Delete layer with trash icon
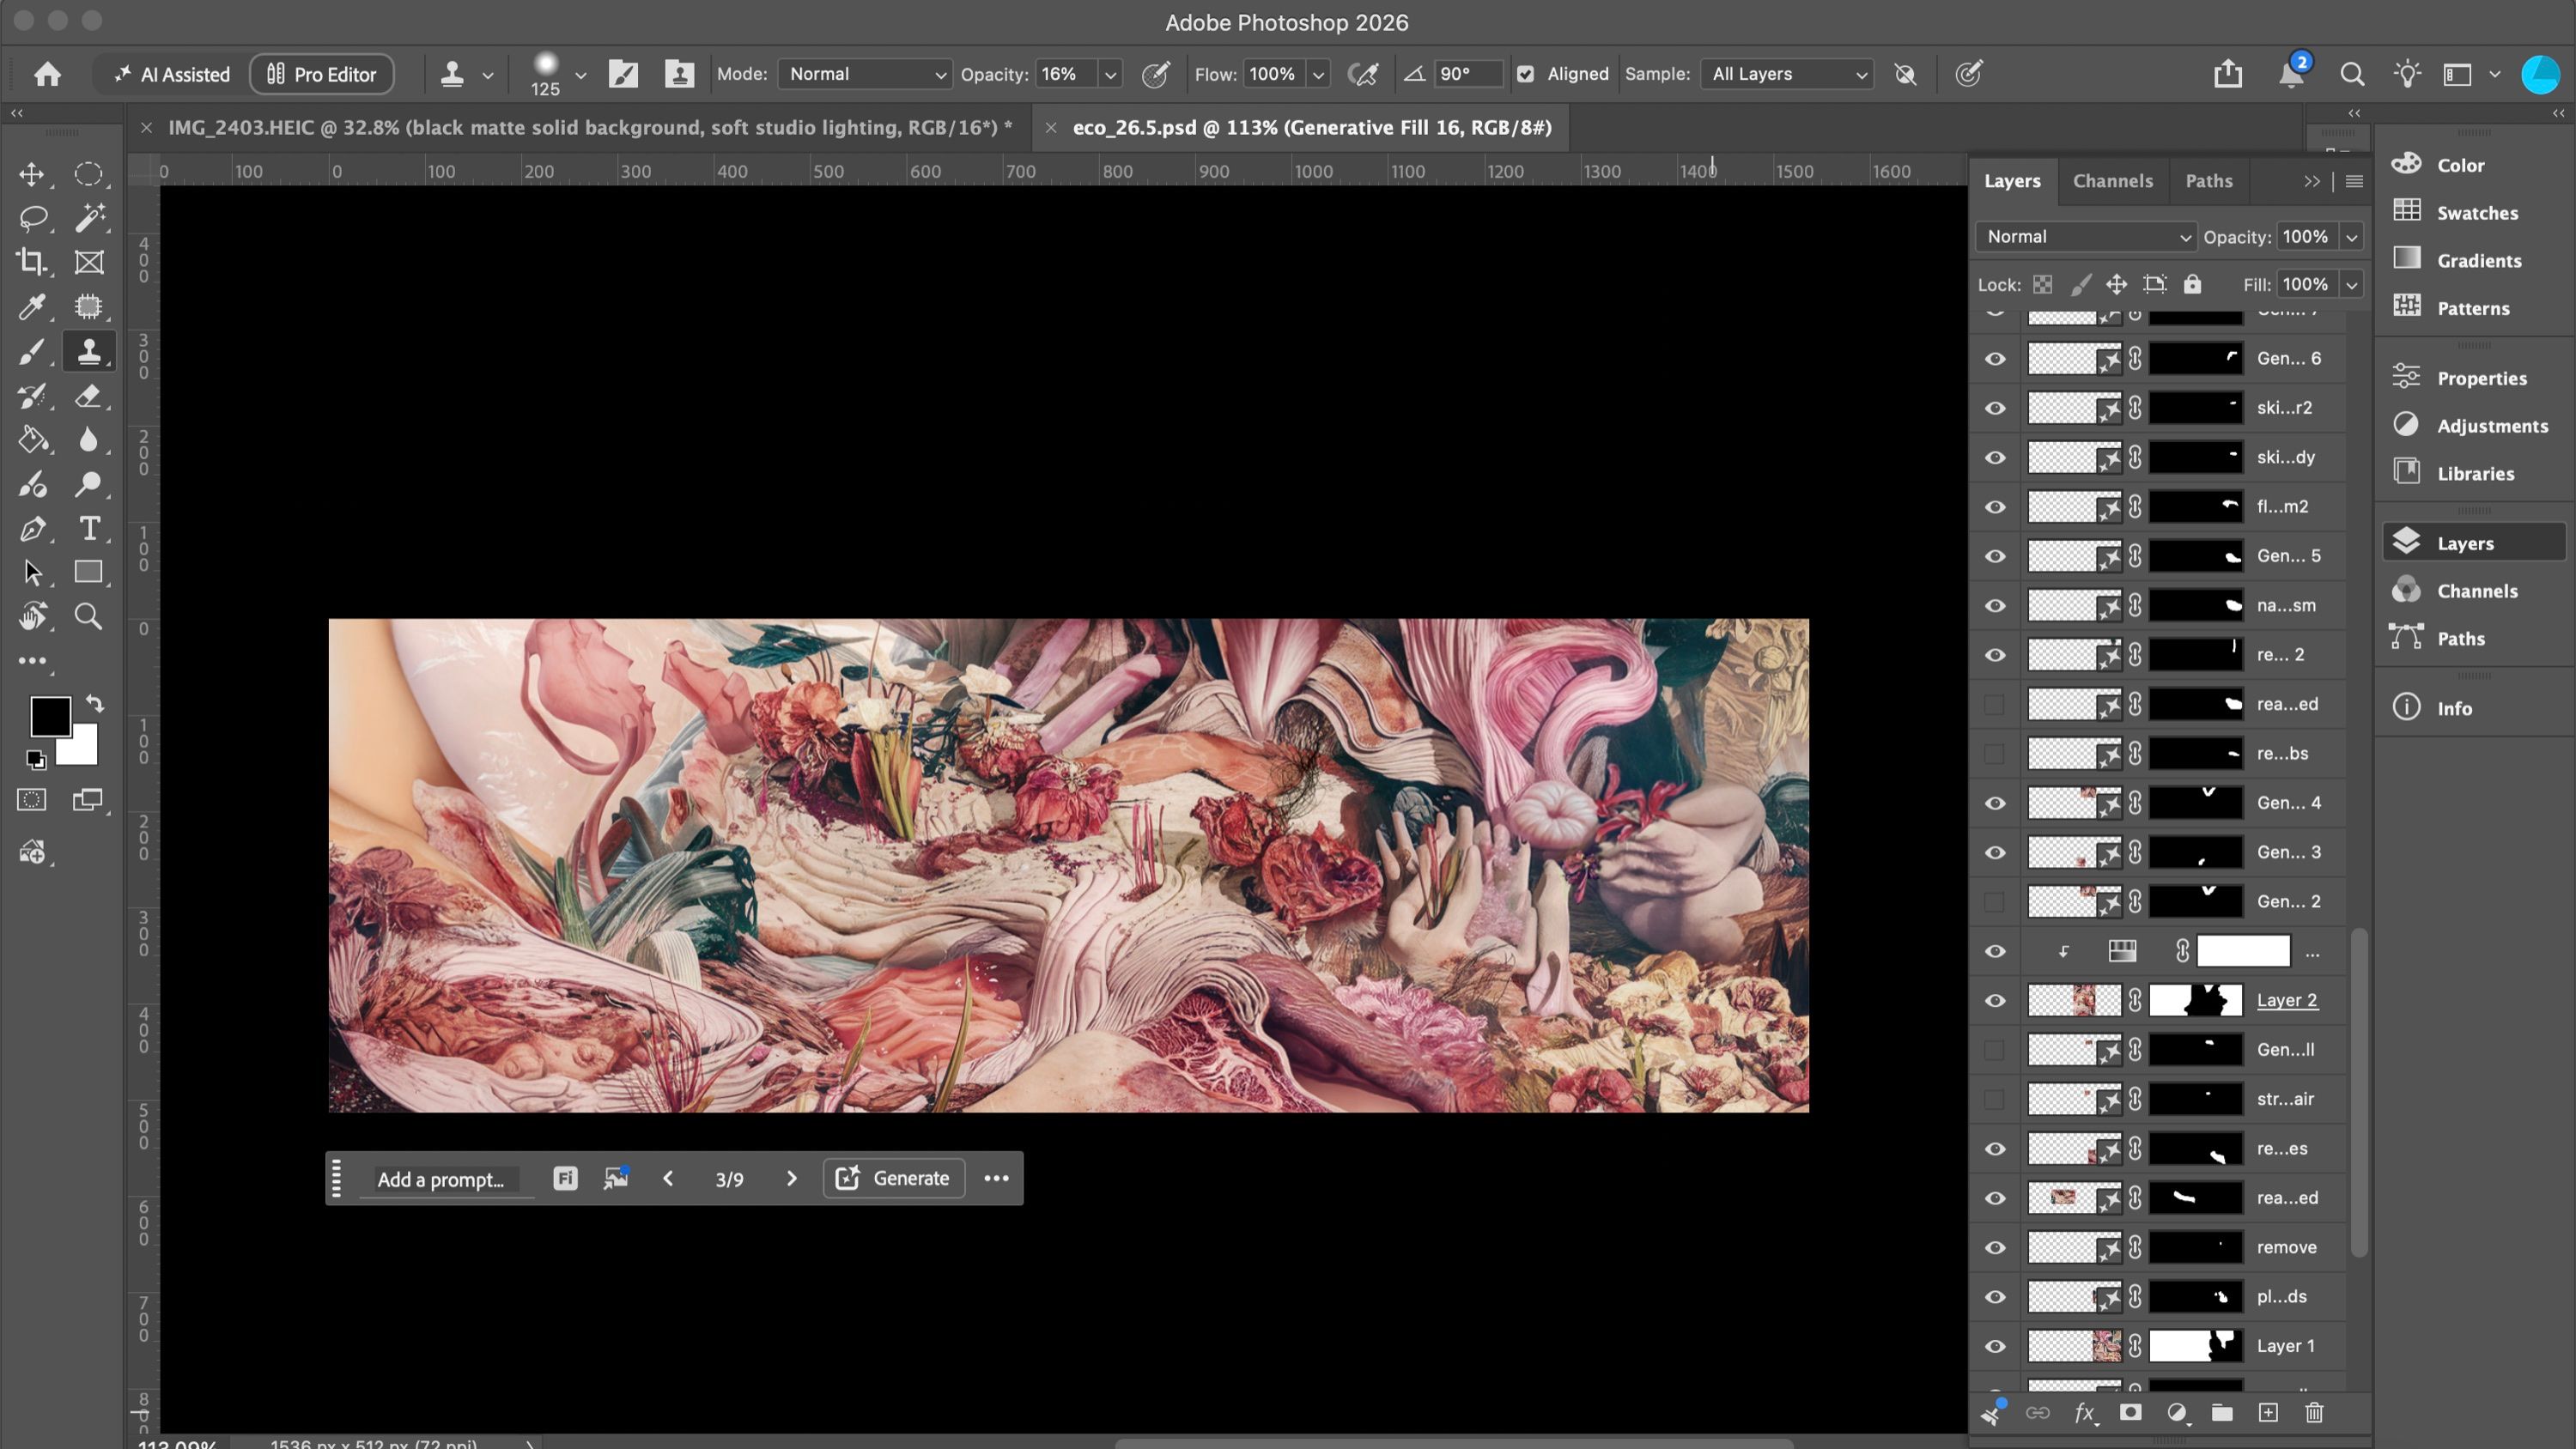Viewport: 2576px width, 1449px height. 2314,1412
